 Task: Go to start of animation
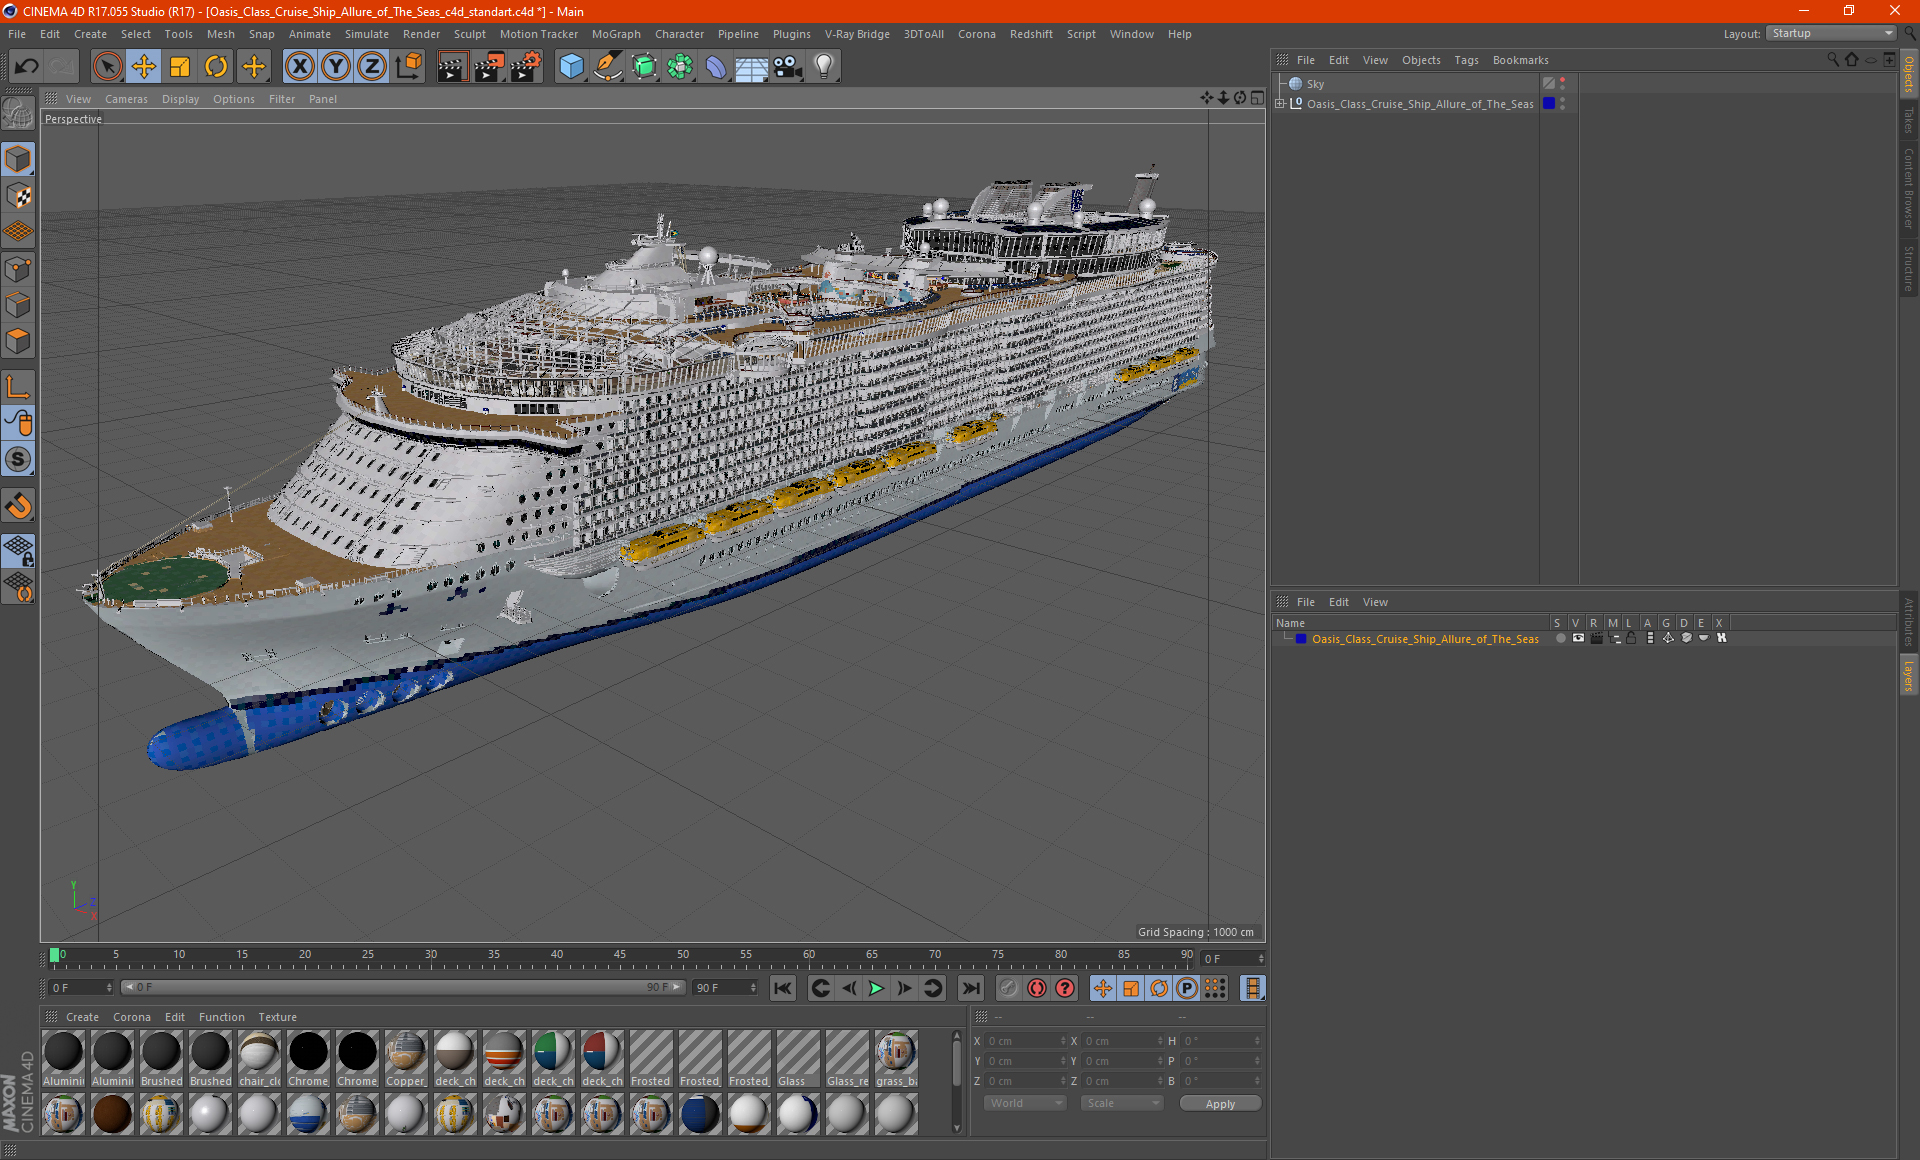(x=783, y=988)
